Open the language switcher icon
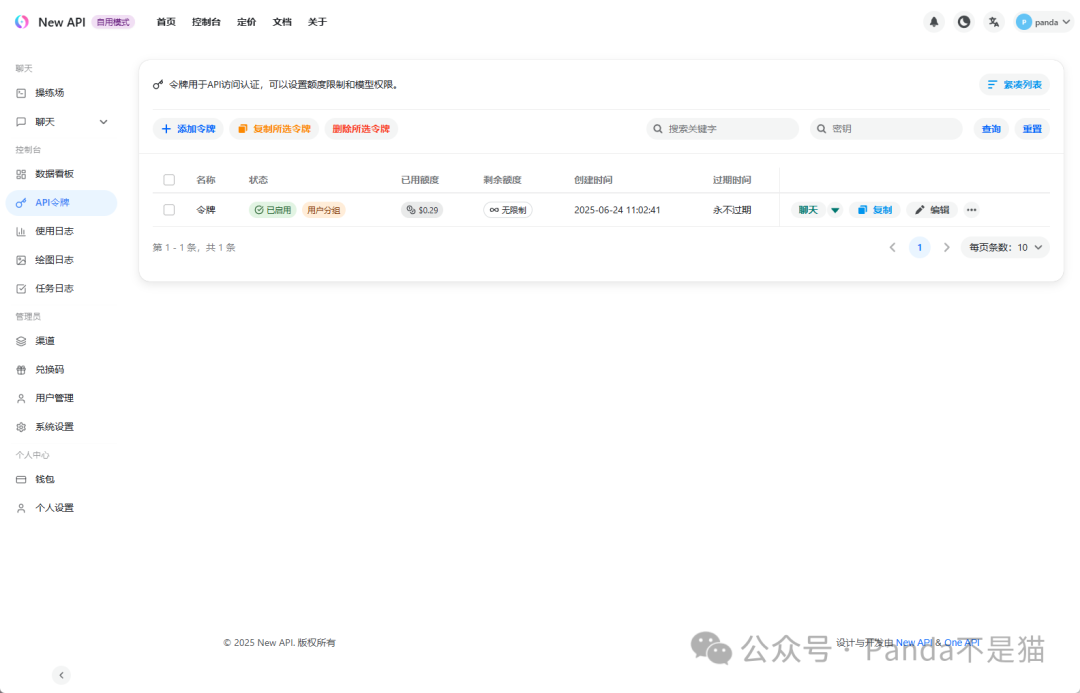1080x693 pixels. 993,22
